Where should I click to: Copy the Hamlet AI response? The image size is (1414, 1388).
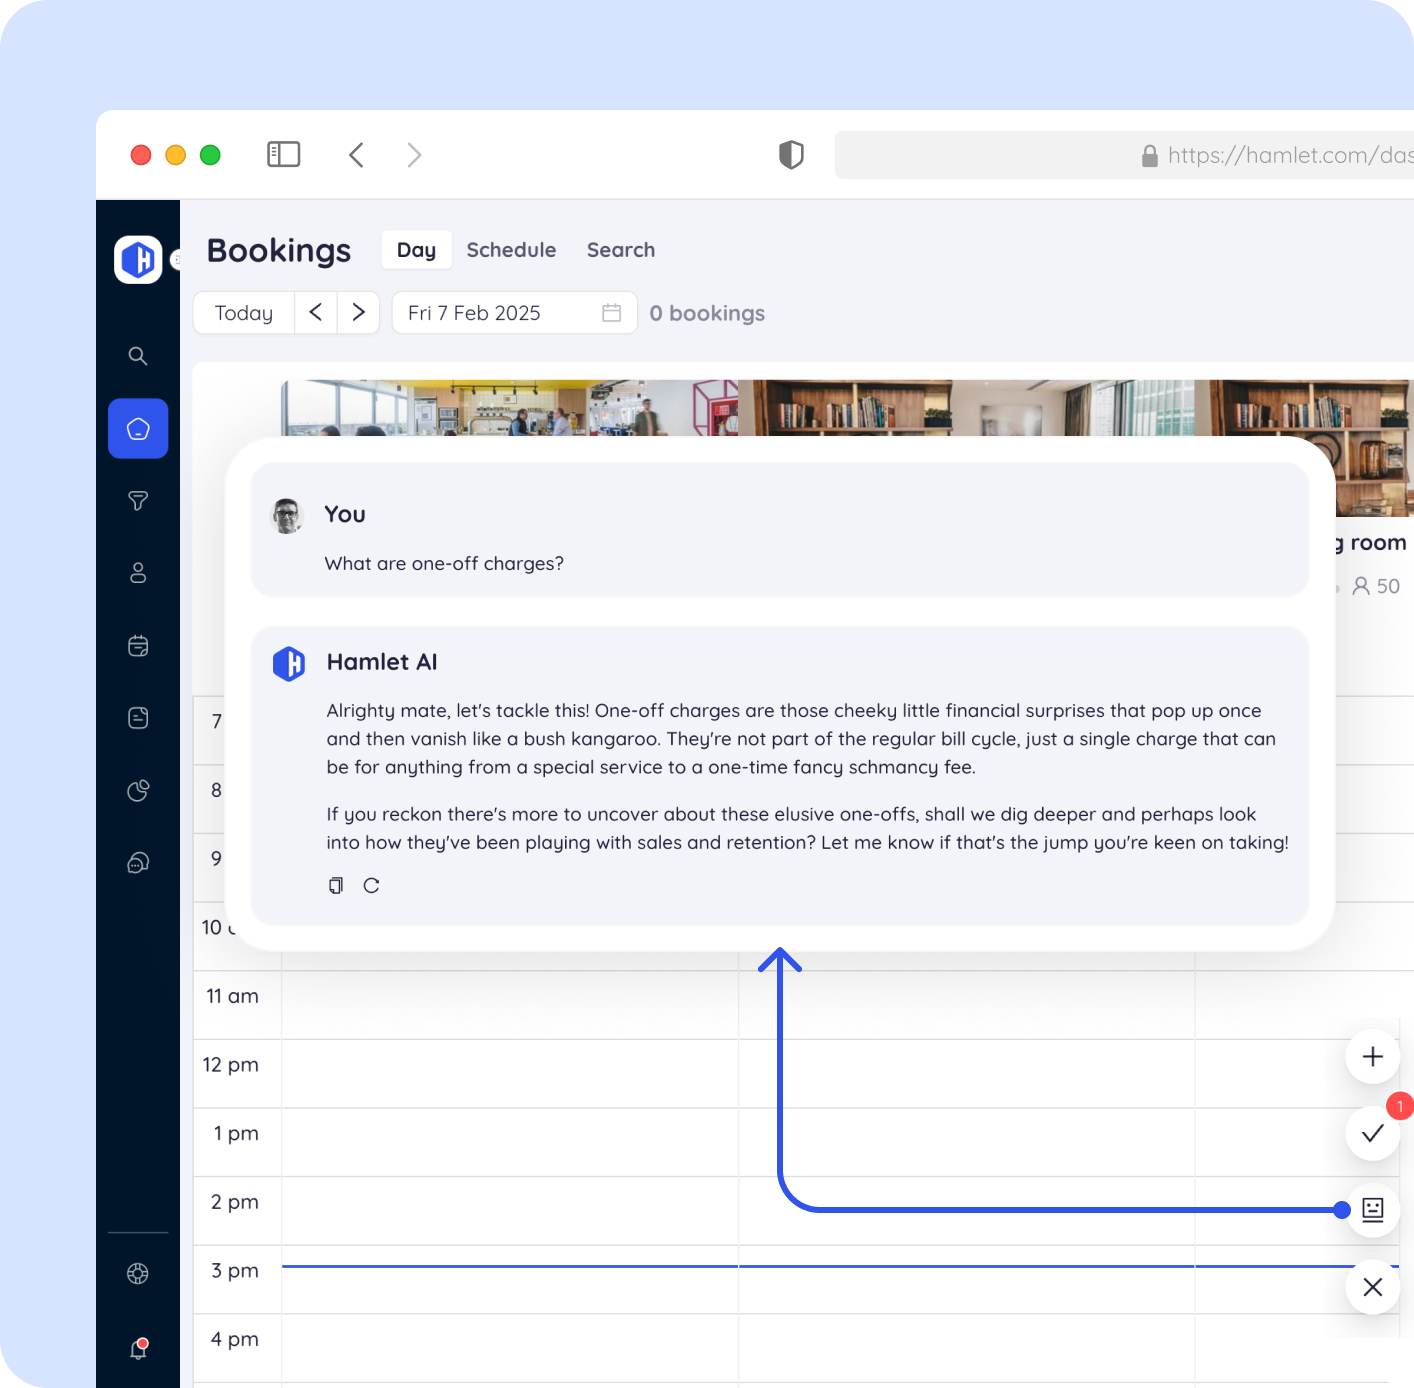pos(336,885)
